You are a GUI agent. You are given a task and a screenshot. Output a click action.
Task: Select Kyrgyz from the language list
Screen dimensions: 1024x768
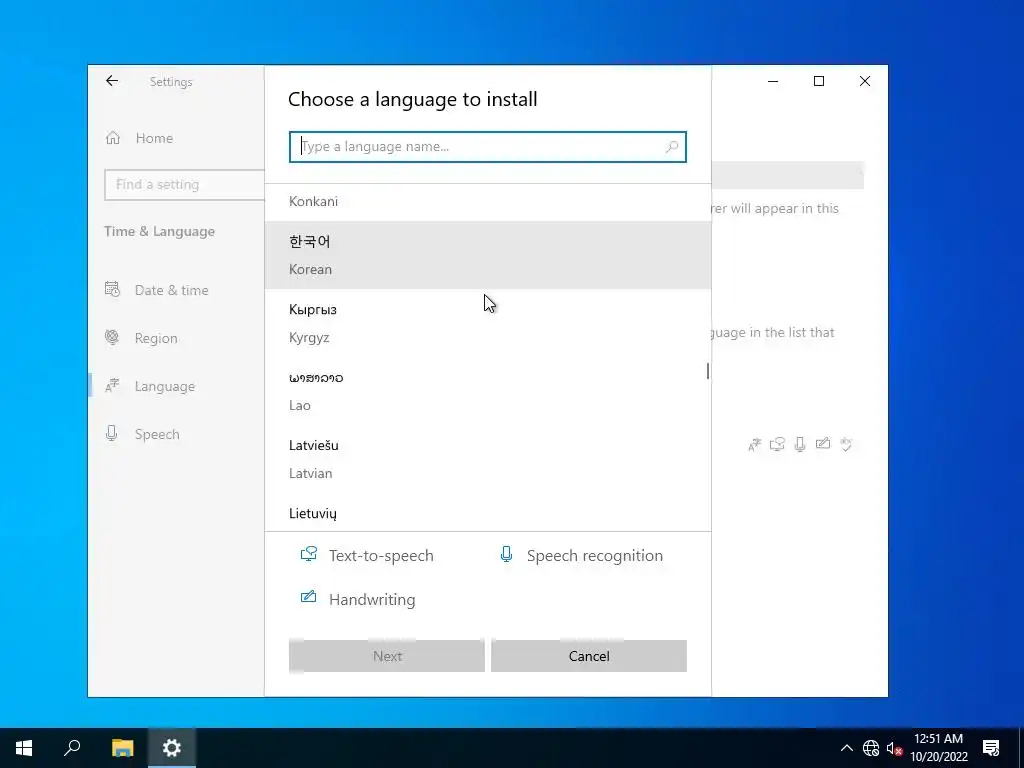click(x=487, y=323)
